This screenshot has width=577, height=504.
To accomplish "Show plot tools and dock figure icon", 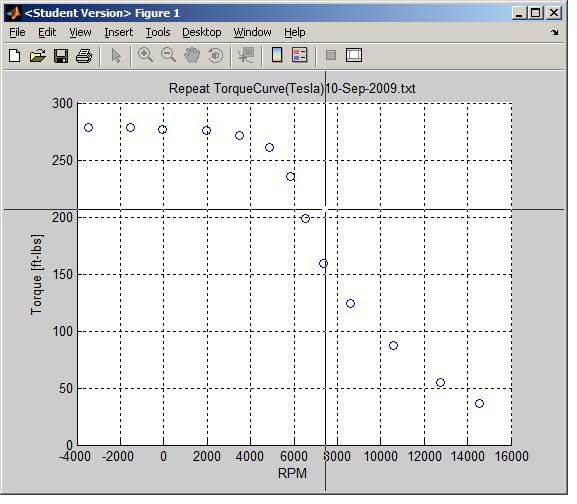I will [x=354, y=55].
